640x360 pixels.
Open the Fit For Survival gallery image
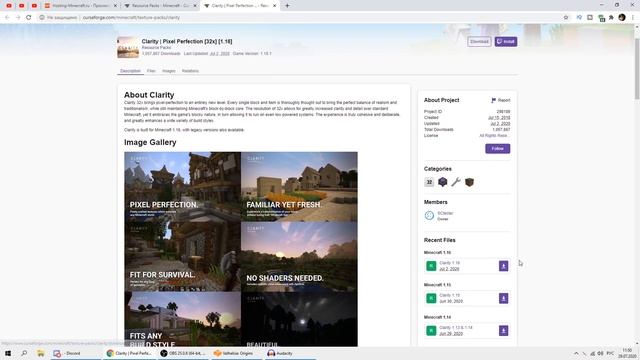point(182,256)
